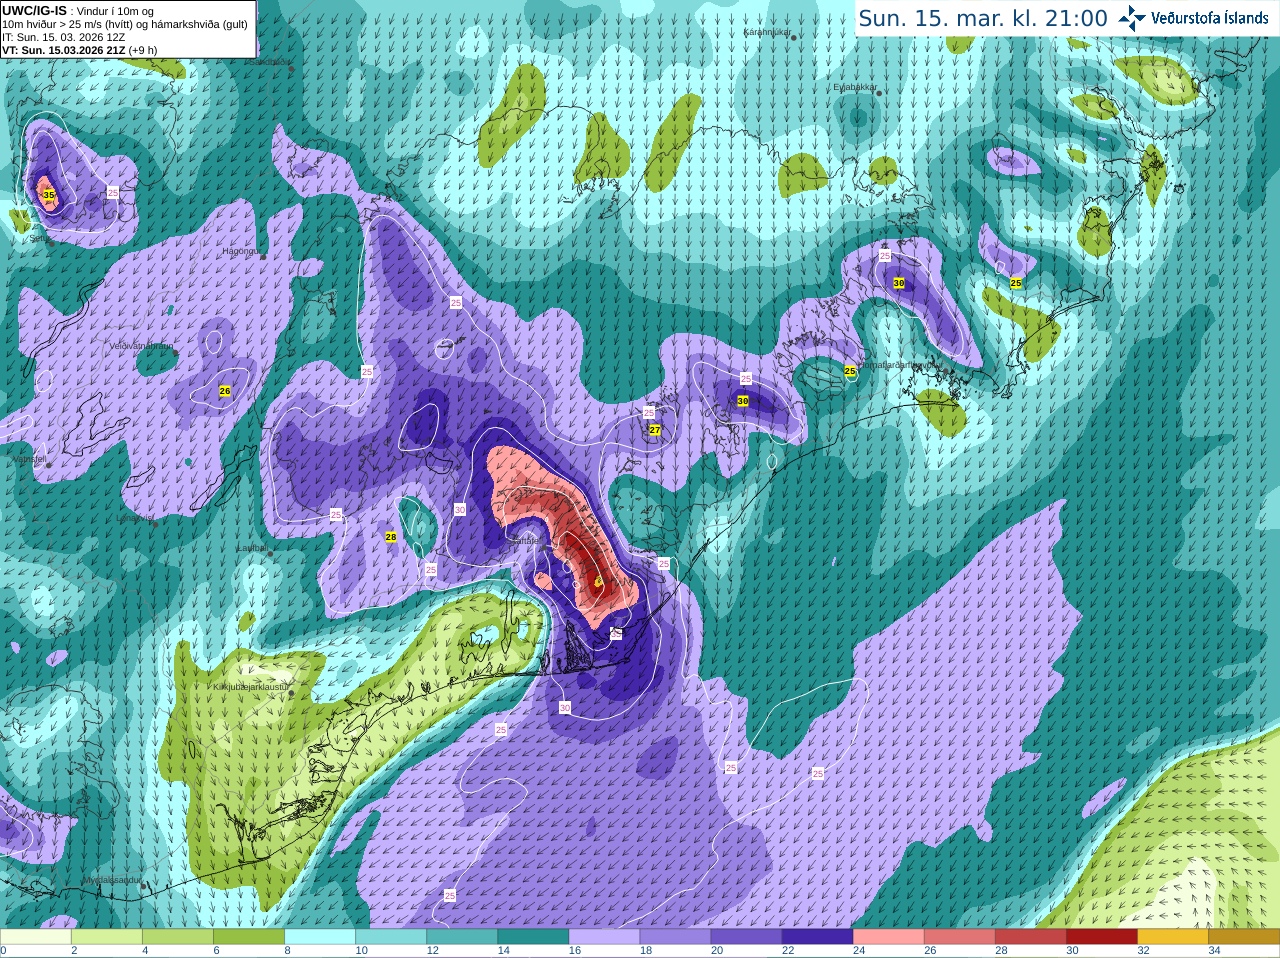Image resolution: width=1280 pixels, height=958 pixels.
Task: Select the date Sun. 15. mar. kl. 21:00
Action: 983,18
